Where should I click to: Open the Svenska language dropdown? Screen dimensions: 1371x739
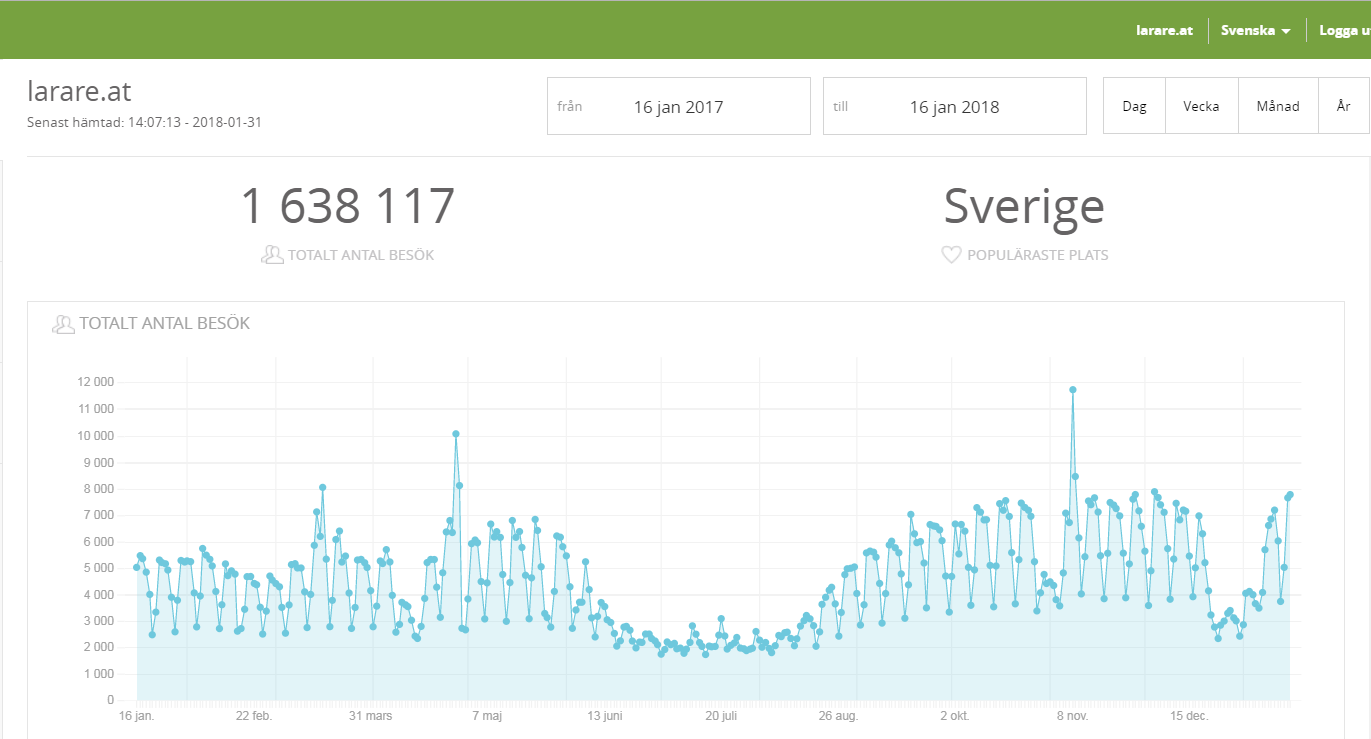pyautogui.click(x=1256, y=30)
